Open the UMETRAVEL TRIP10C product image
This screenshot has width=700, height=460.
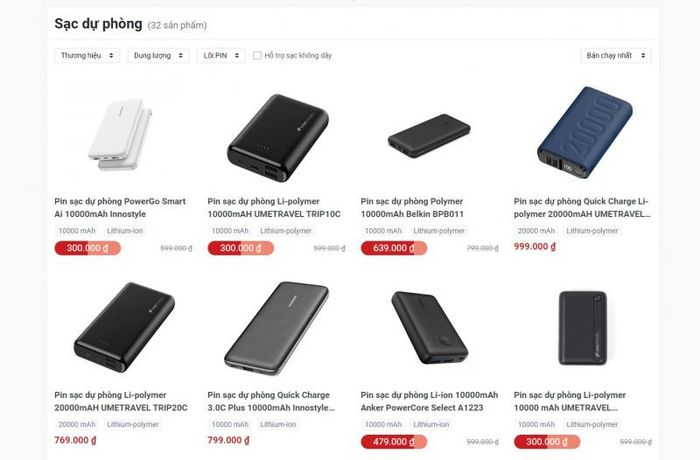278,137
